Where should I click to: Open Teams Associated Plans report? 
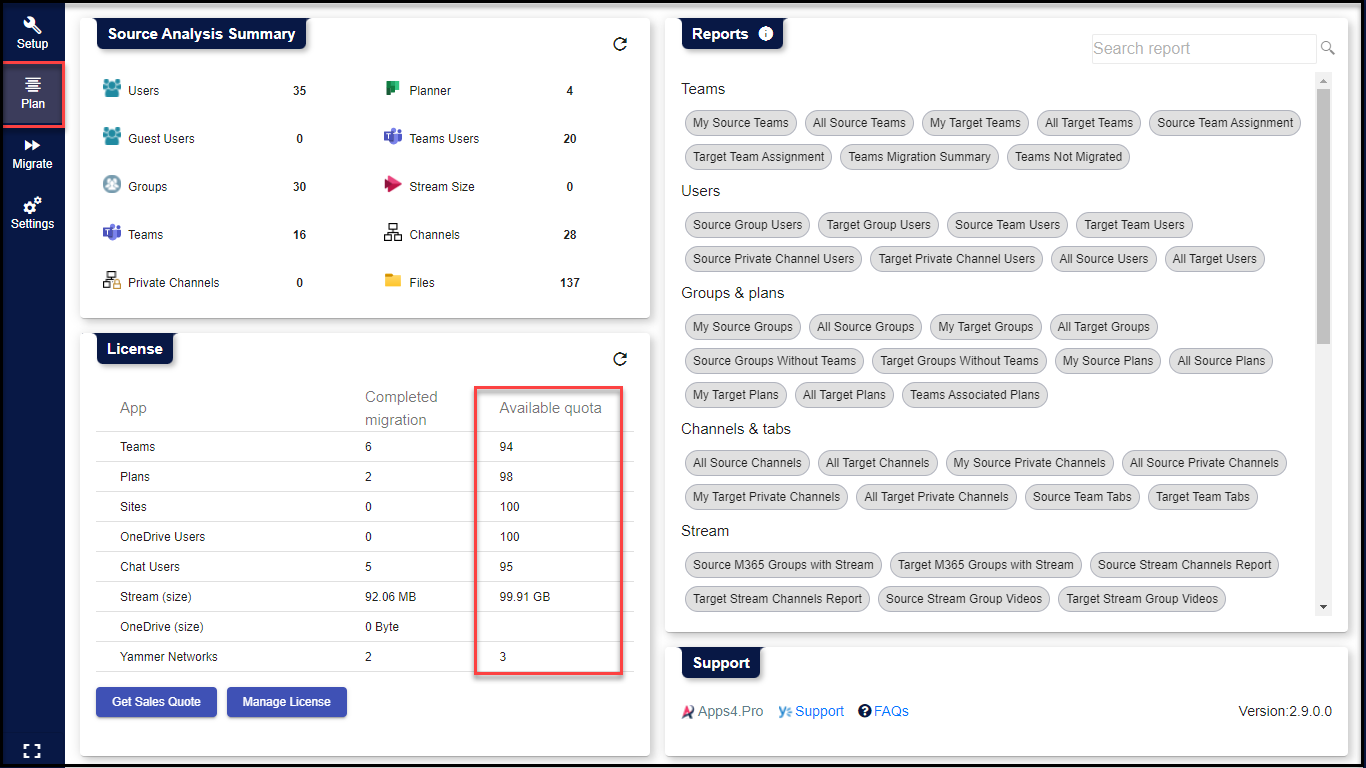975,395
